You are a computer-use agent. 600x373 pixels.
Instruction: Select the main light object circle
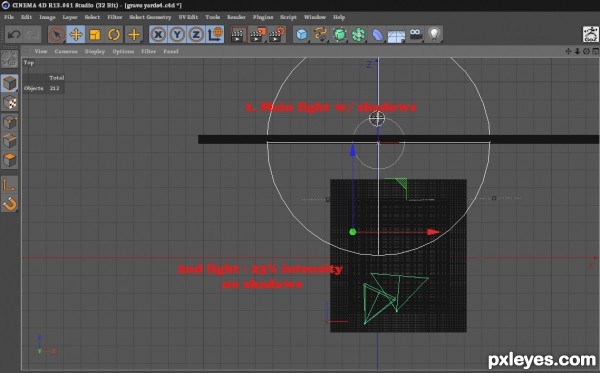(x=377, y=119)
